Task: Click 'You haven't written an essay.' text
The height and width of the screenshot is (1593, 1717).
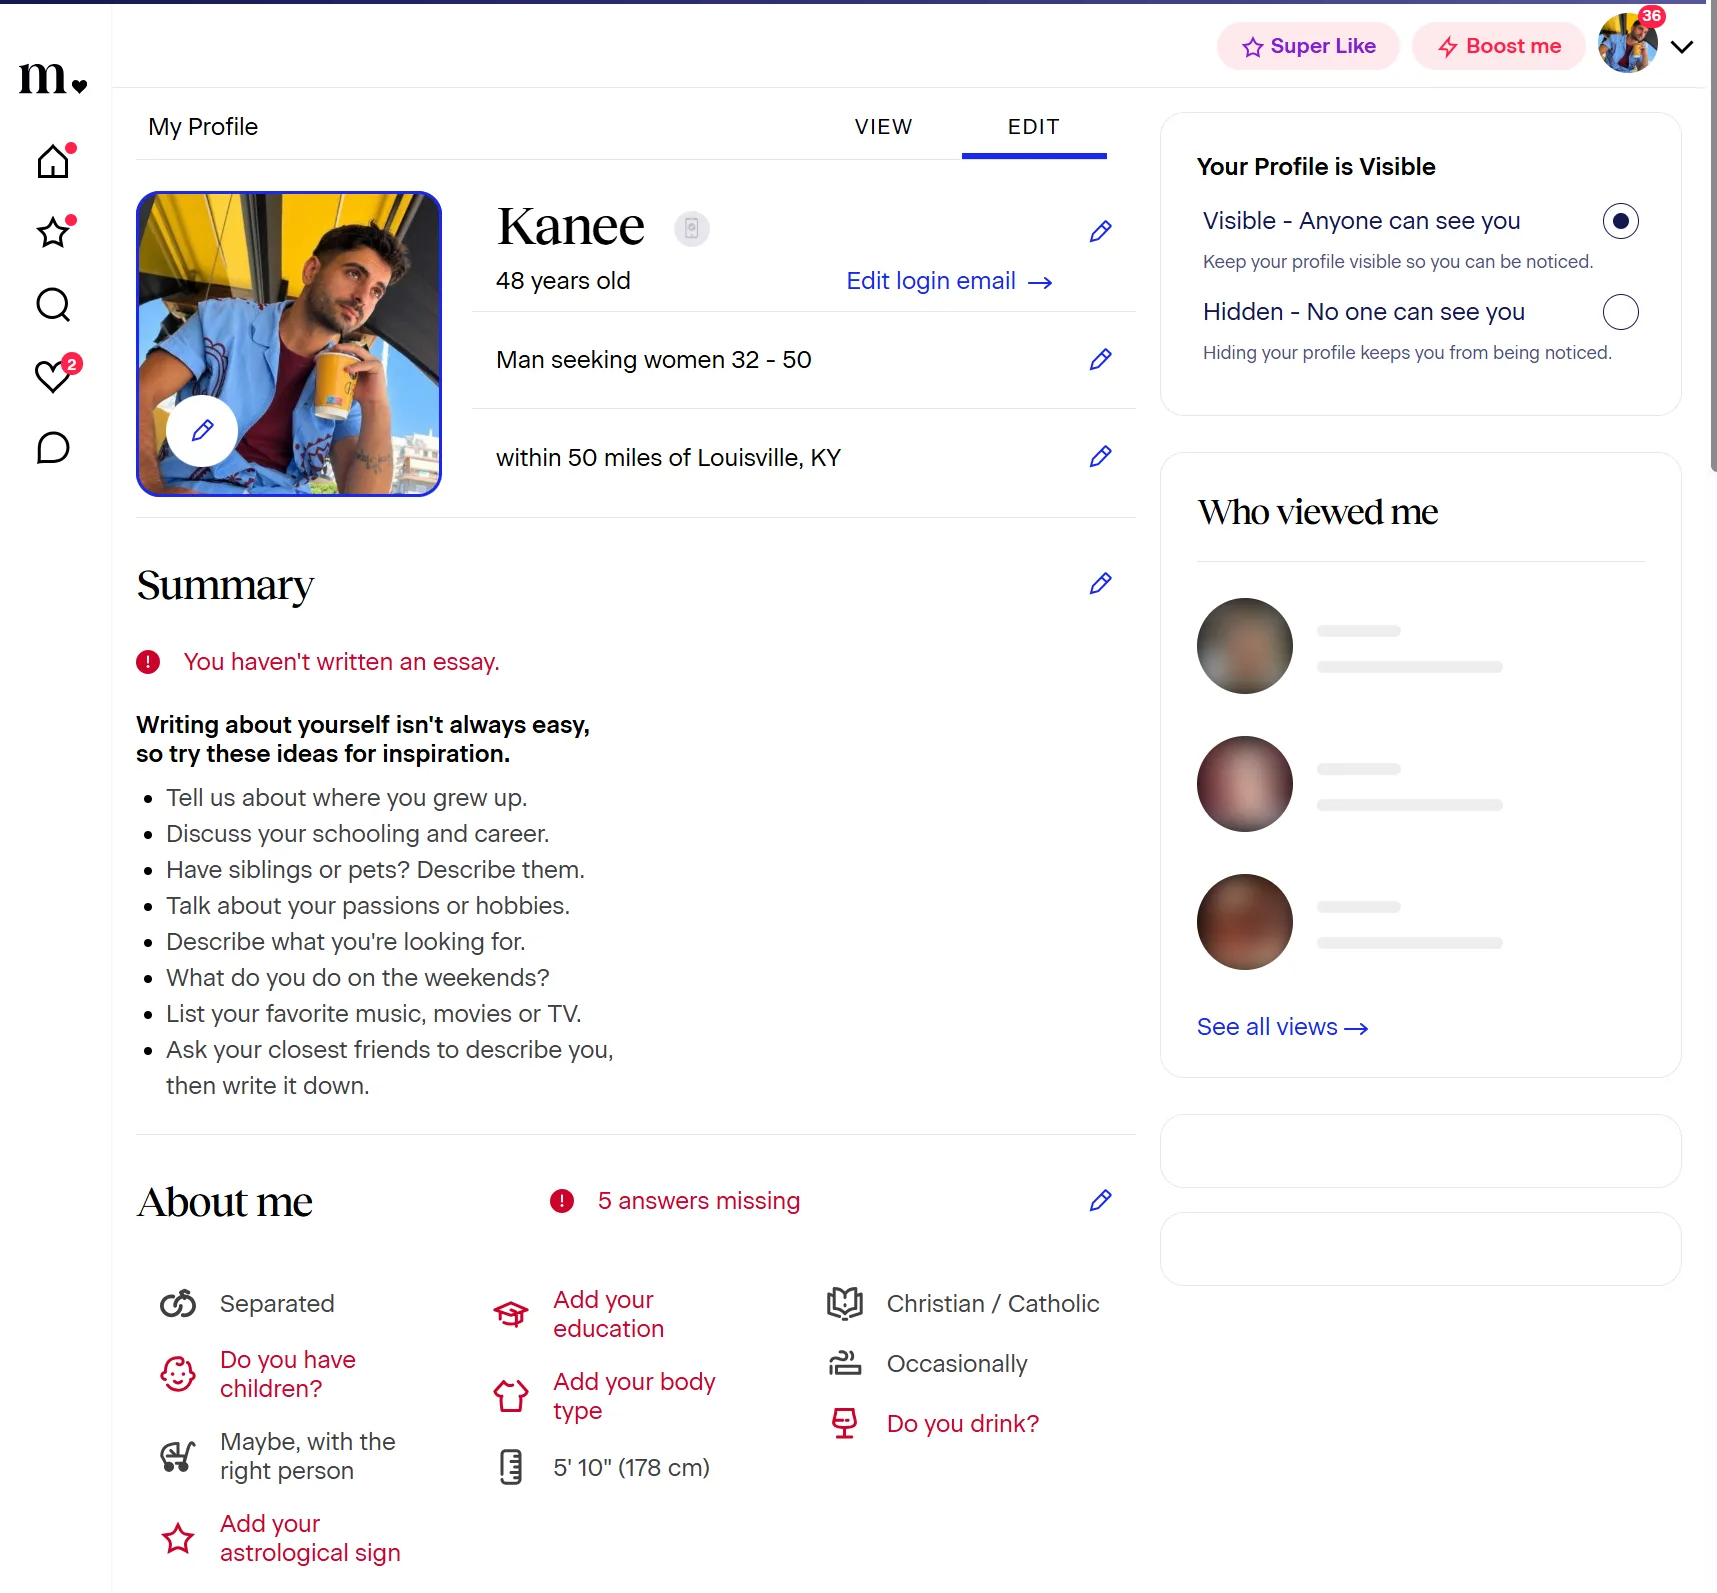Action: 341,662
